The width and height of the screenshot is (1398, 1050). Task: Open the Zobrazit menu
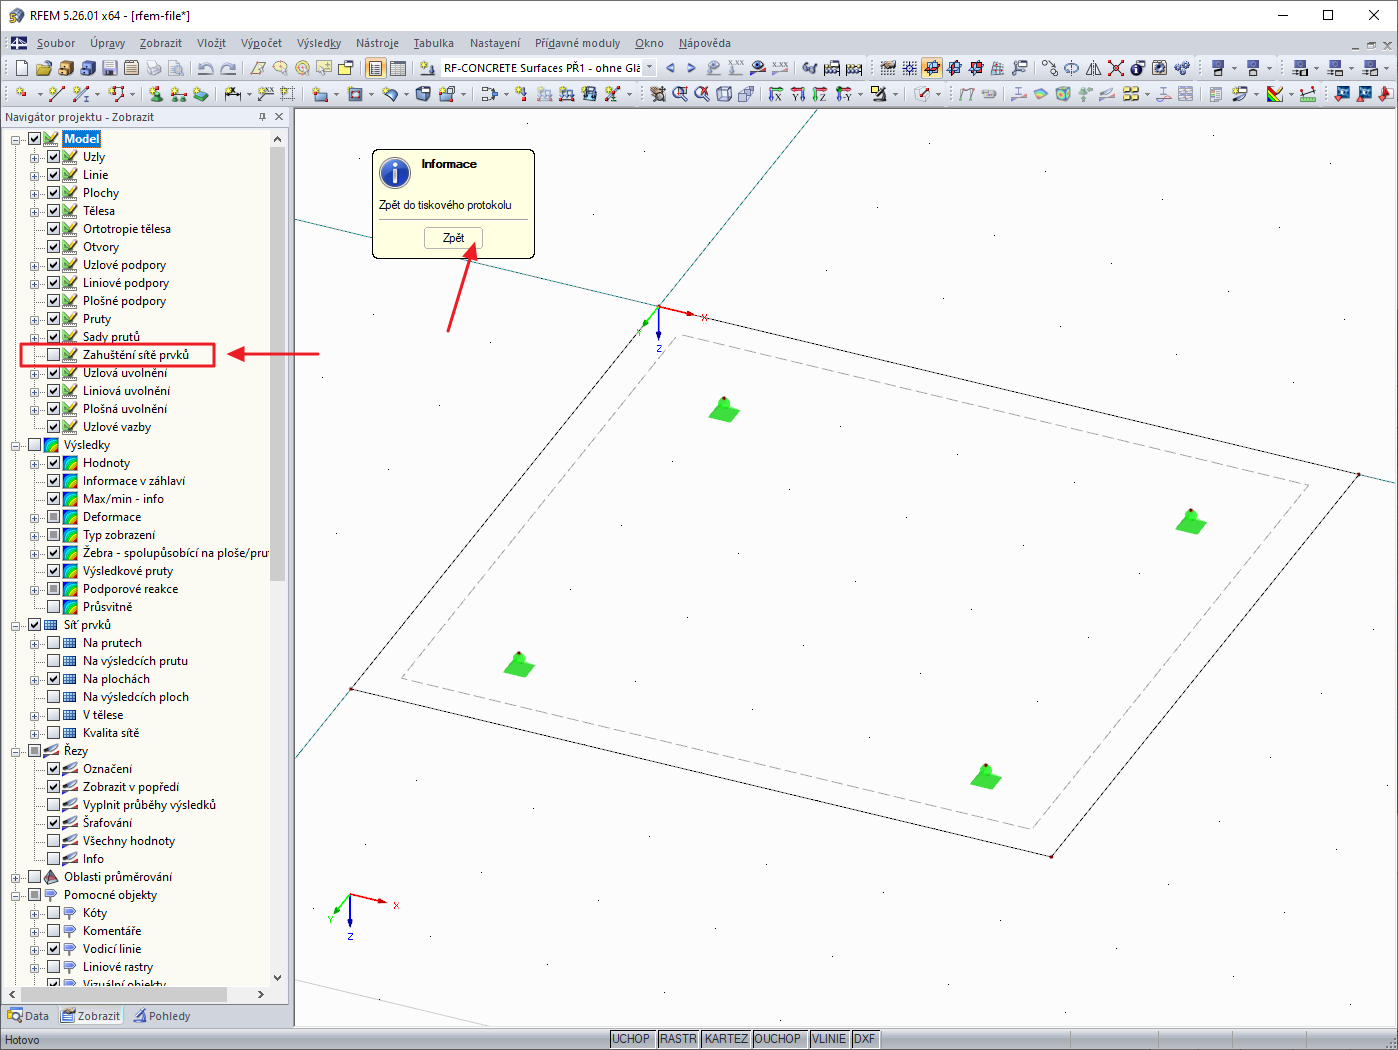[x=161, y=43]
